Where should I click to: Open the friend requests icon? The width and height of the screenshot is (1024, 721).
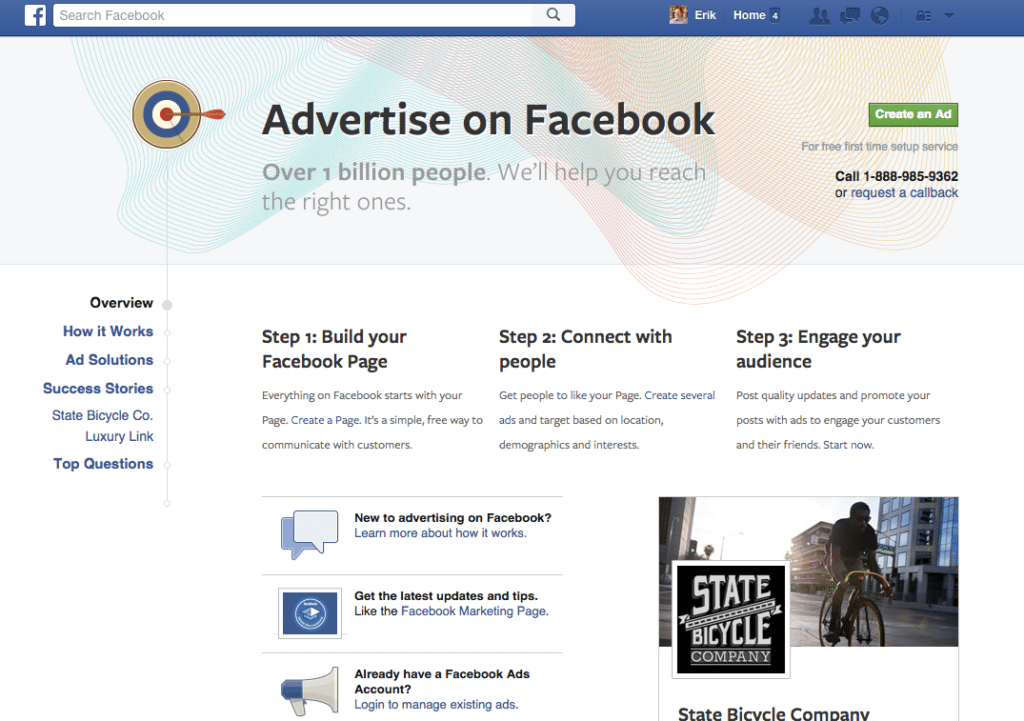(x=820, y=15)
